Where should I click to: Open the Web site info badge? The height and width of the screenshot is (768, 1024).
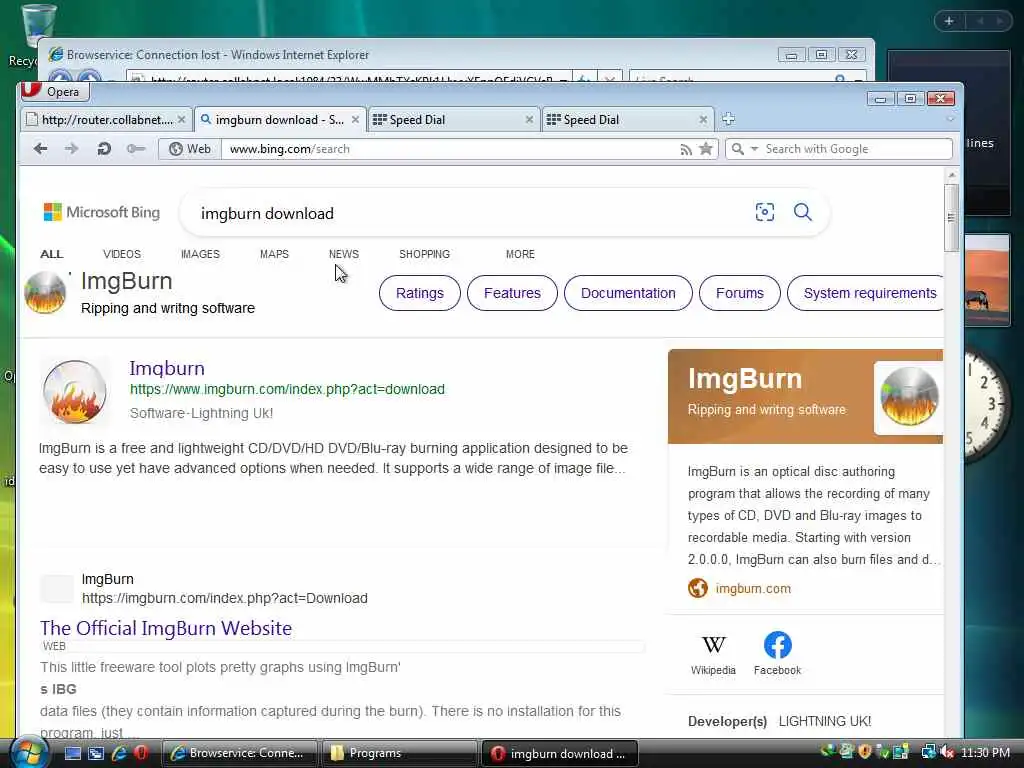click(190, 149)
